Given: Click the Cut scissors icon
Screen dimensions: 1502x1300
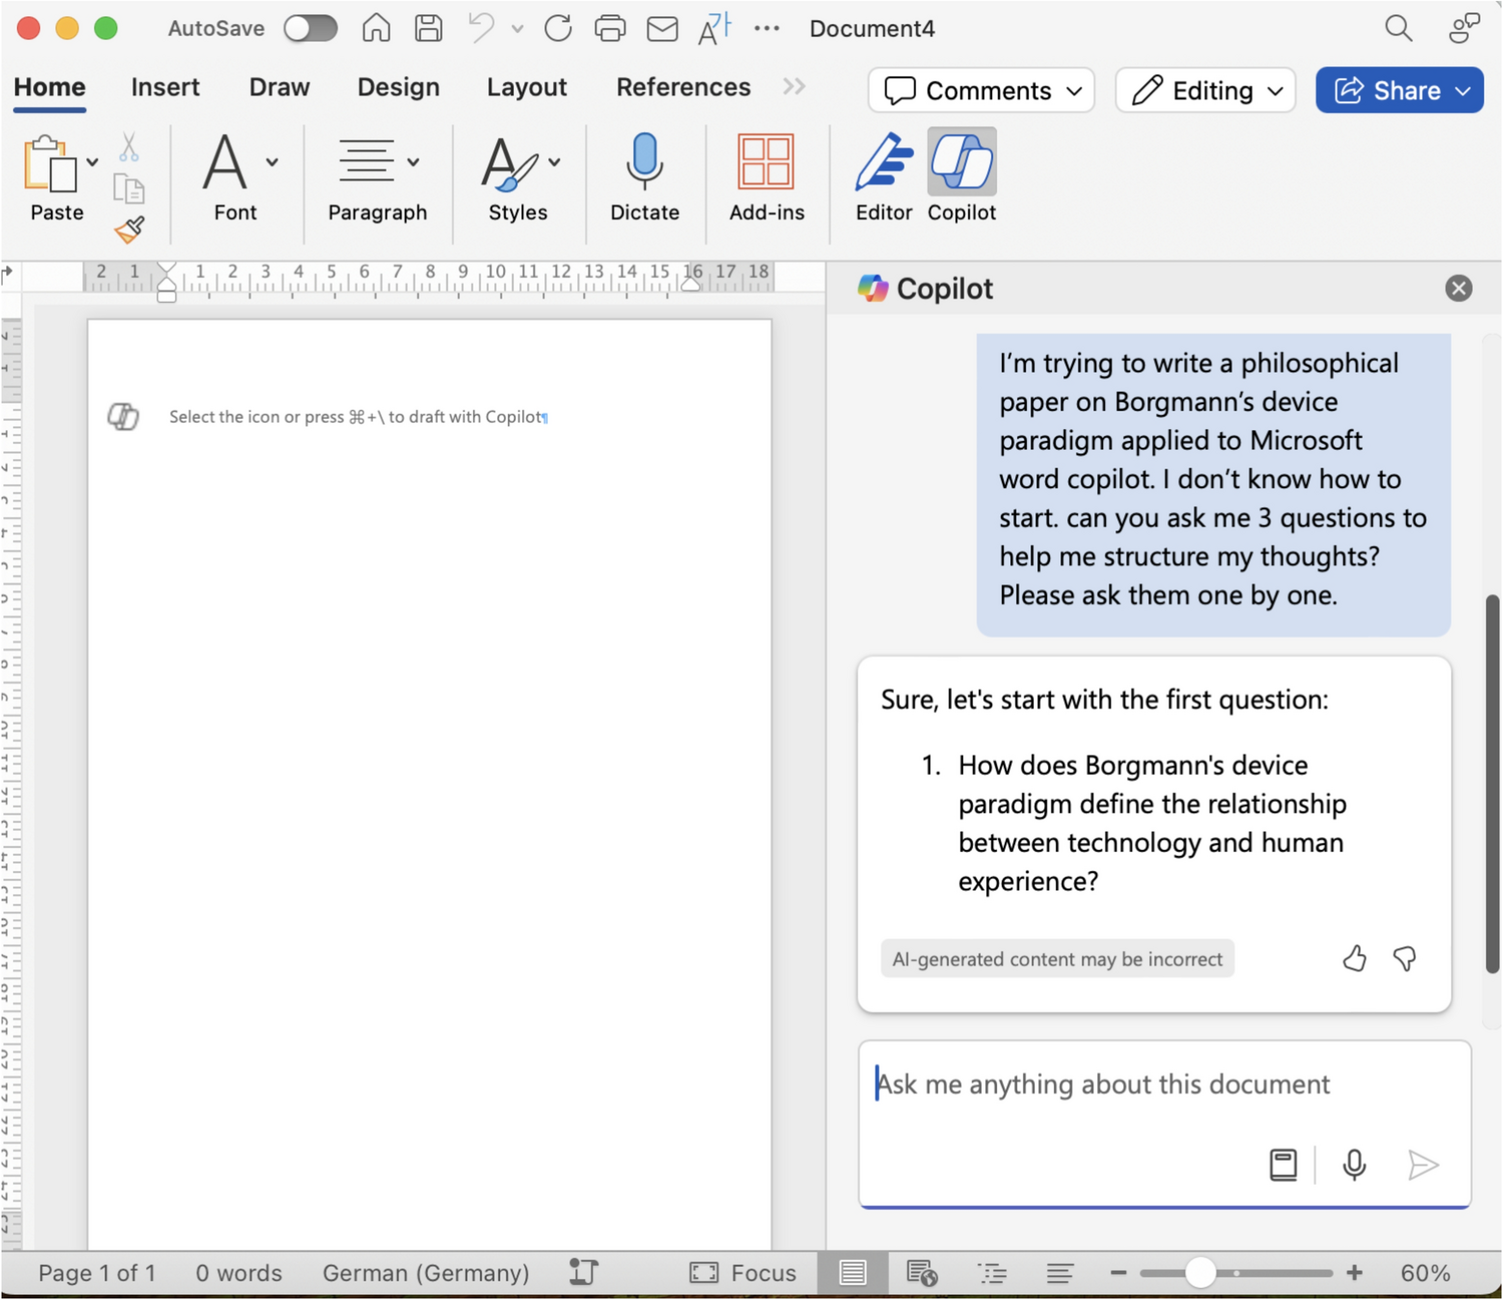Looking at the screenshot, I should click(129, 148).
